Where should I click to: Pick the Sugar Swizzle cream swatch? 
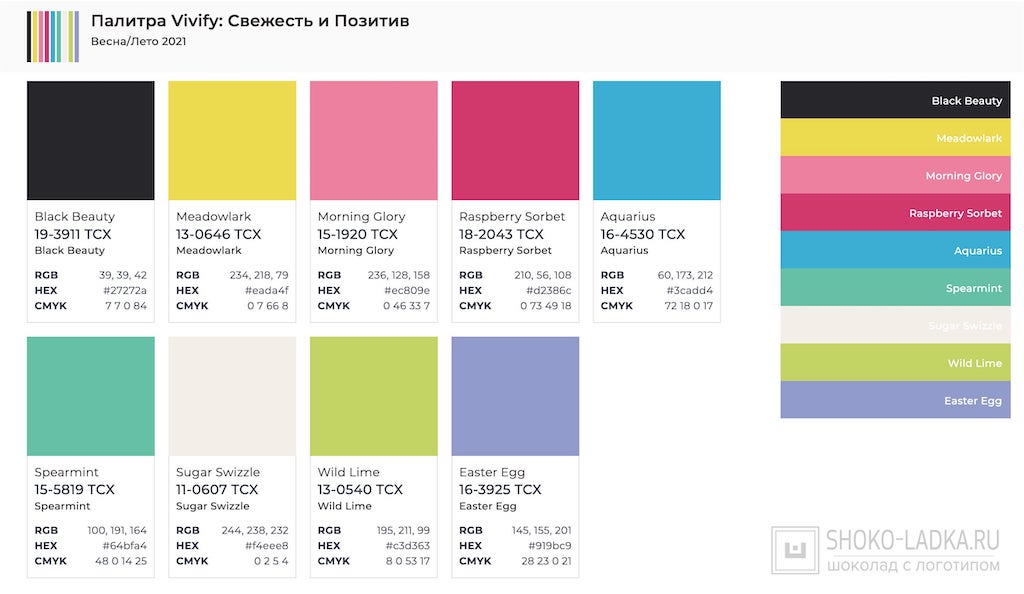point(232,396)
